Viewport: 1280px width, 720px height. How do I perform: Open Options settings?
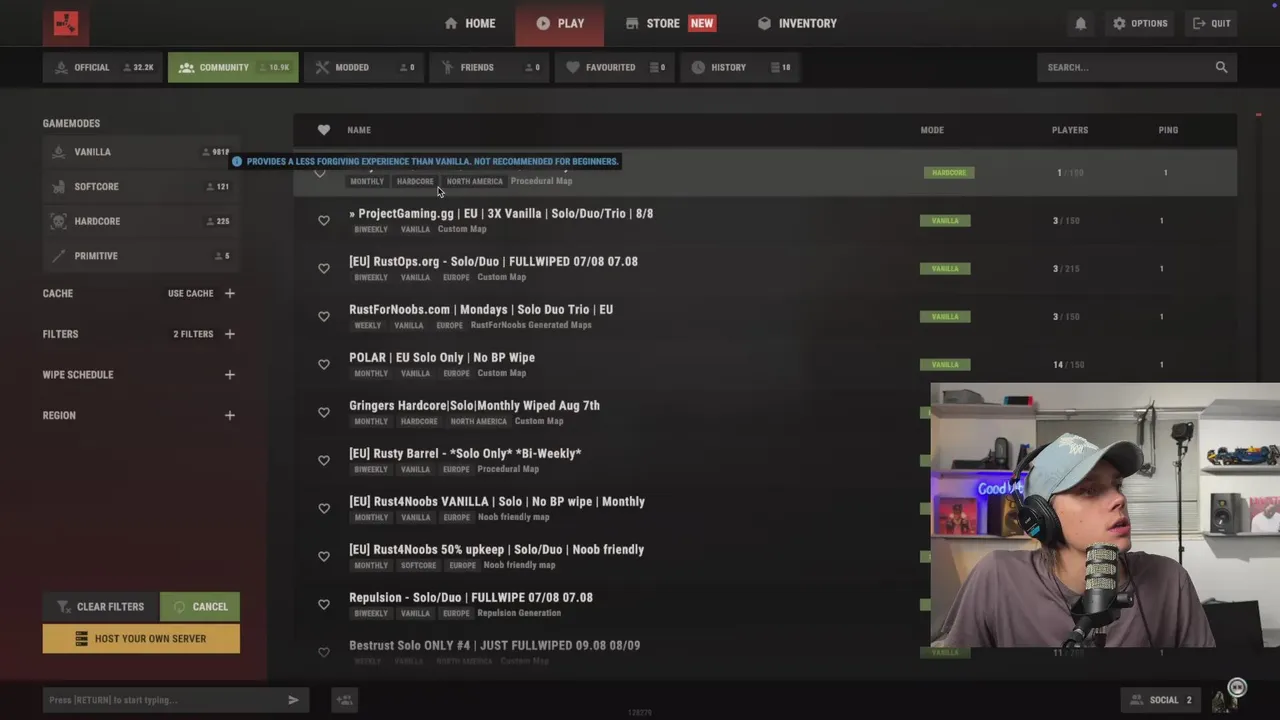(x=1140, y=23)
